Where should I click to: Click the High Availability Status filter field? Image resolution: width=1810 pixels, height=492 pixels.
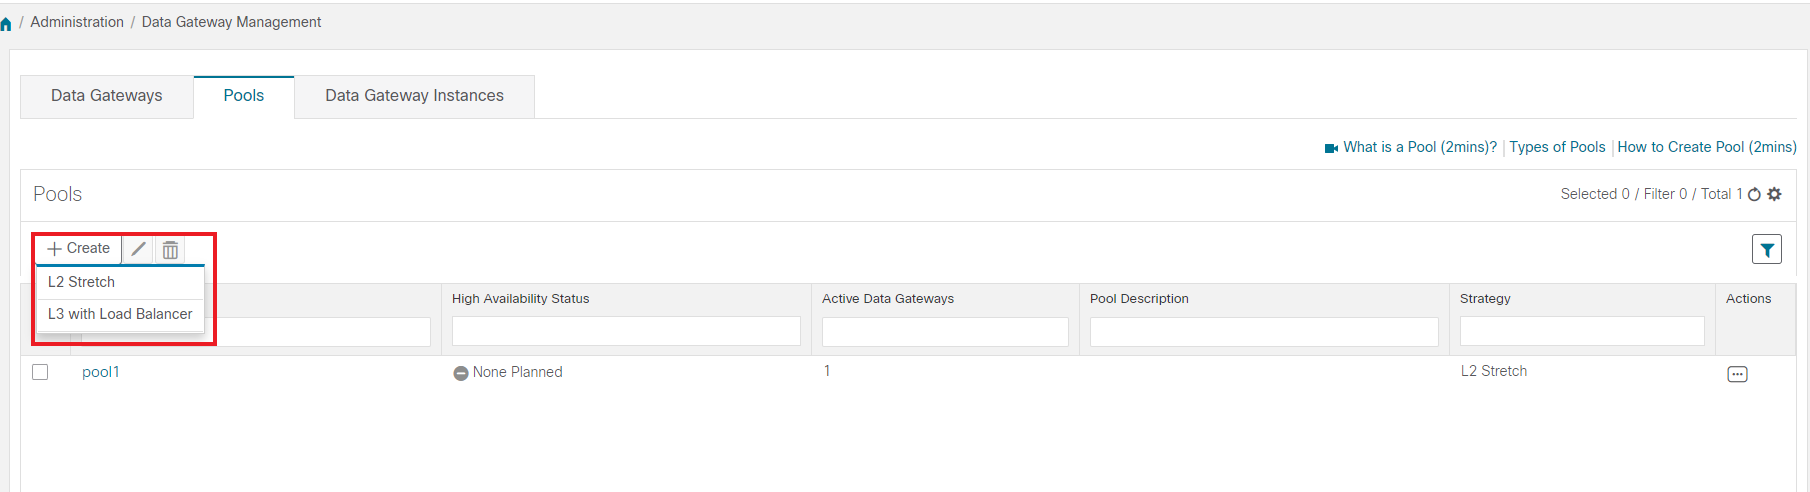tap(626, 331)
